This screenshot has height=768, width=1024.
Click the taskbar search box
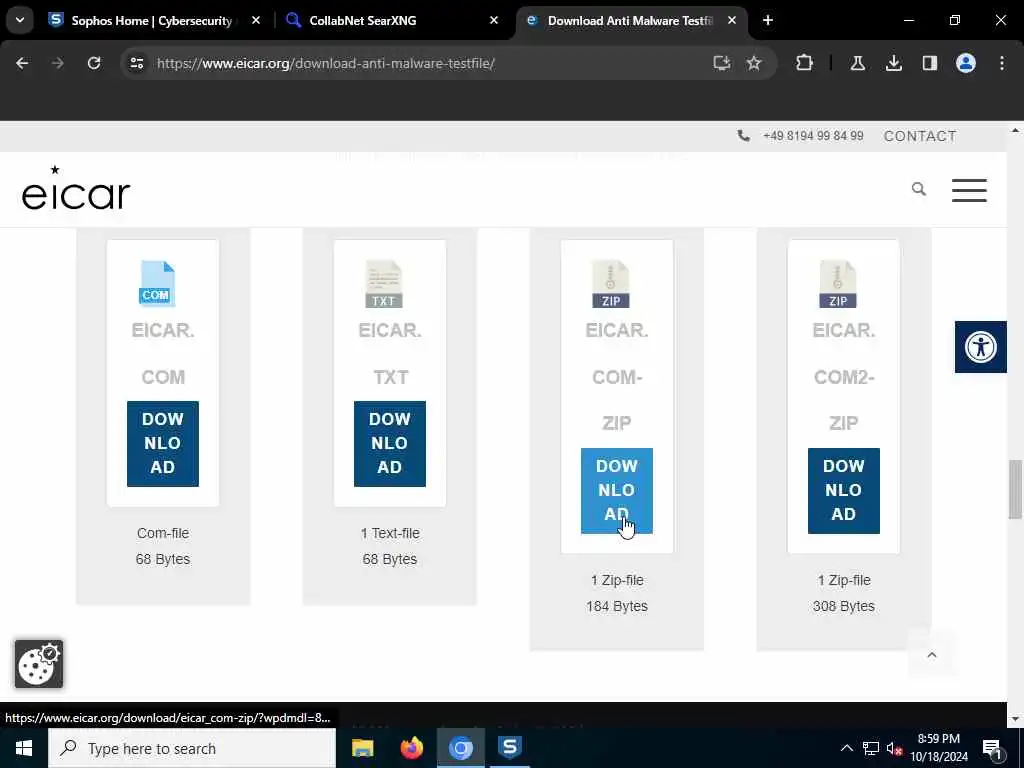click(x=192, y=748)
